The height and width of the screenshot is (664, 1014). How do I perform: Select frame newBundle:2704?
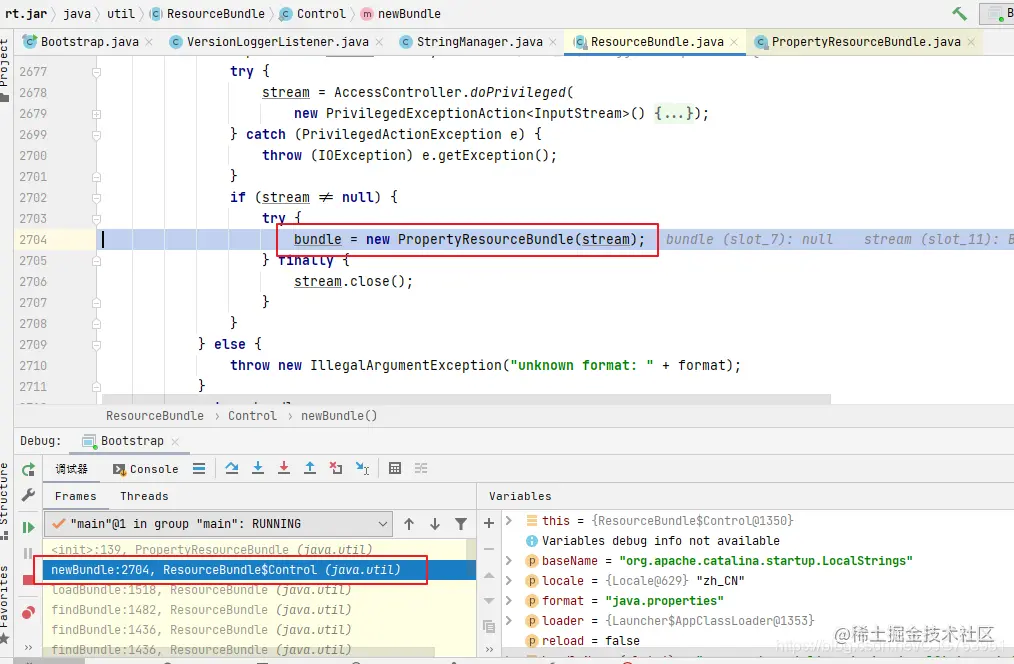pos(259,570)
